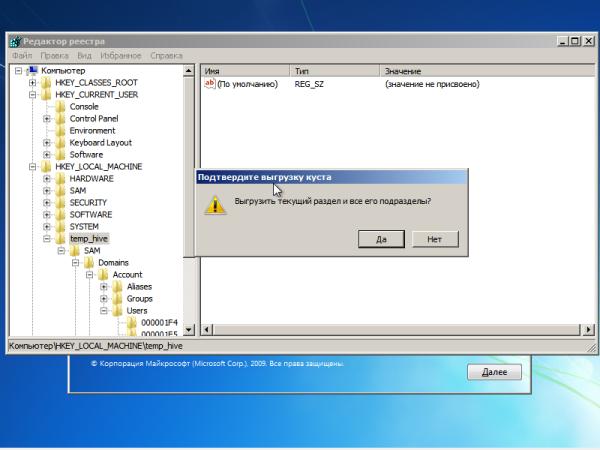The image size is (600, 450).
Task: Click the Control Panel folder icon
Action: tap(62, 118)
